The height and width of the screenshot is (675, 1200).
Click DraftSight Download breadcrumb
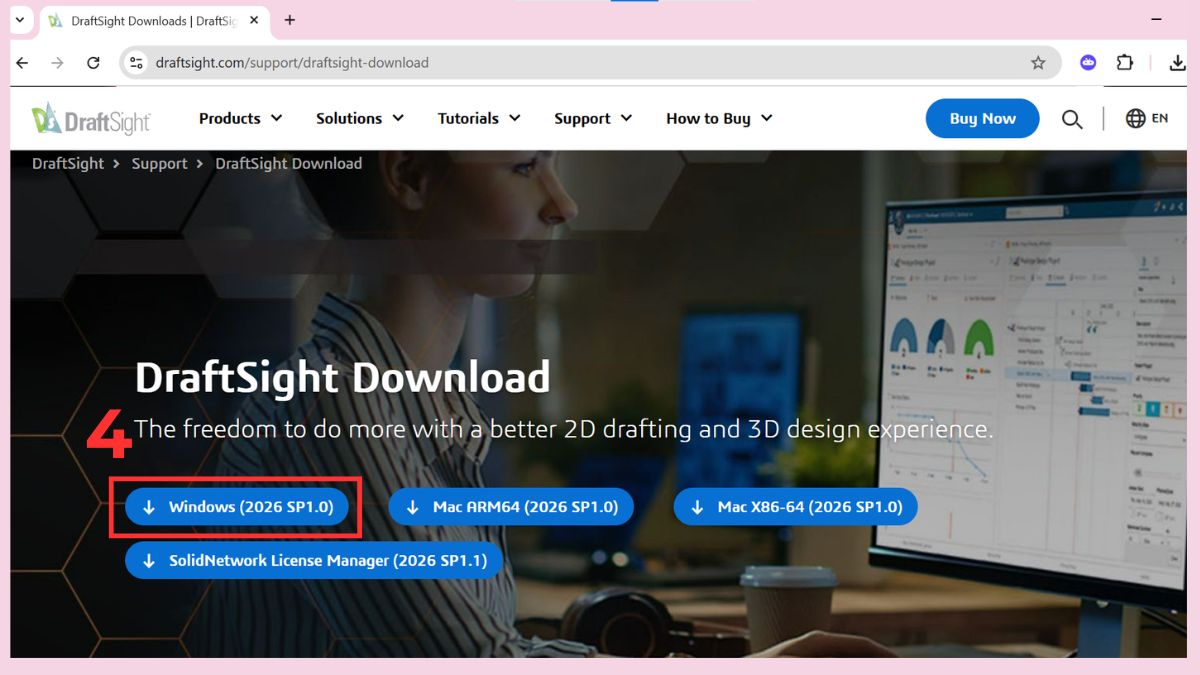(x=289, y=163)
